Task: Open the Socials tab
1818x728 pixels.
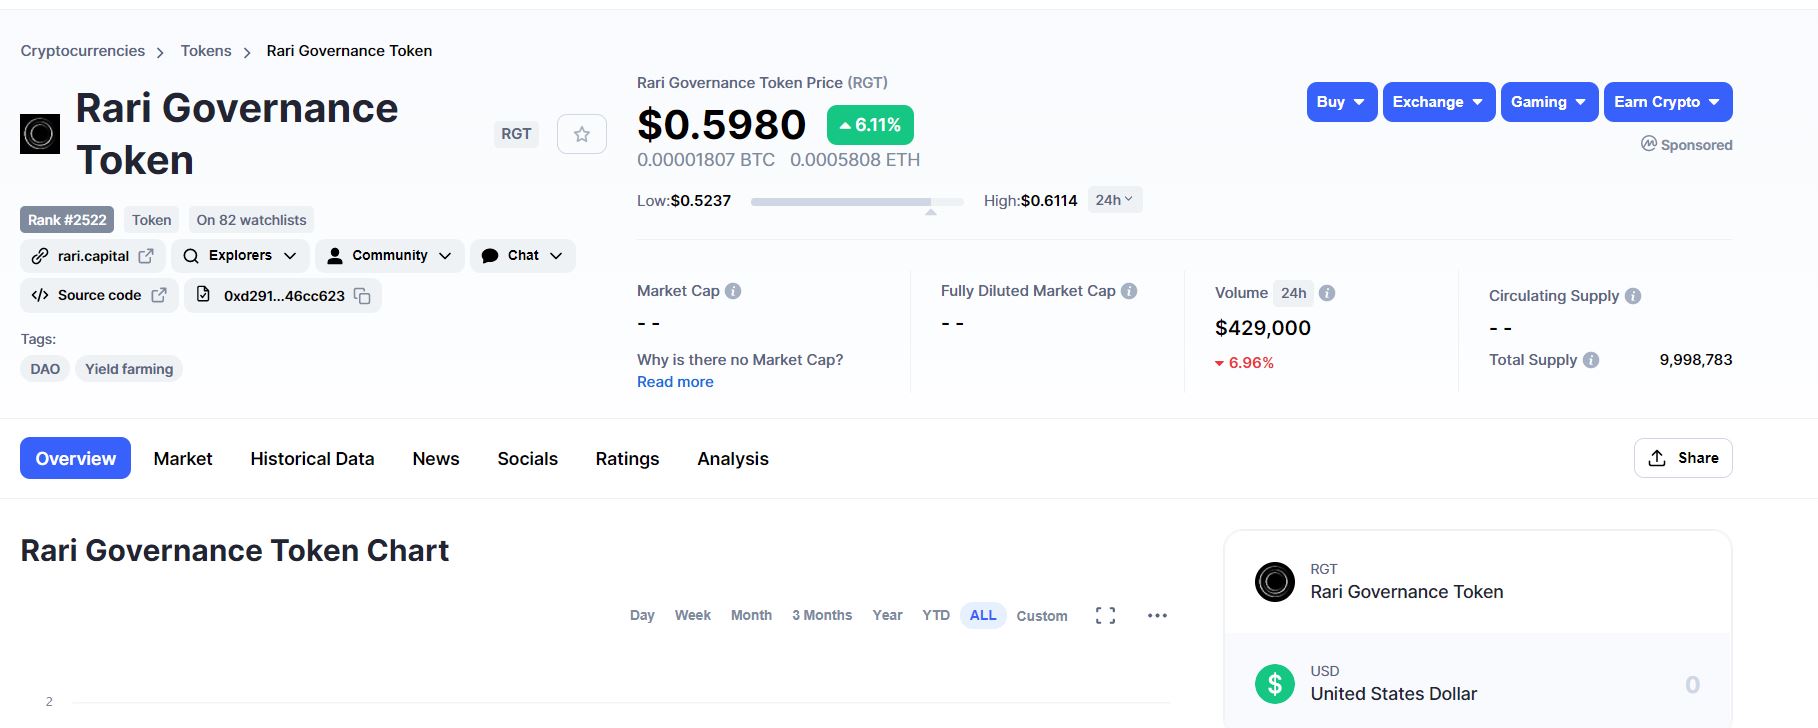Action: [527, 459]
